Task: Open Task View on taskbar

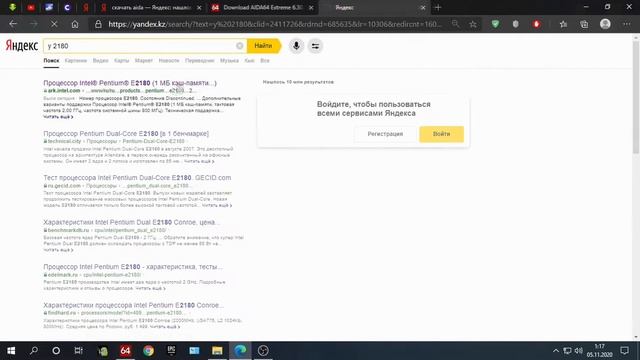Action: 78,351
